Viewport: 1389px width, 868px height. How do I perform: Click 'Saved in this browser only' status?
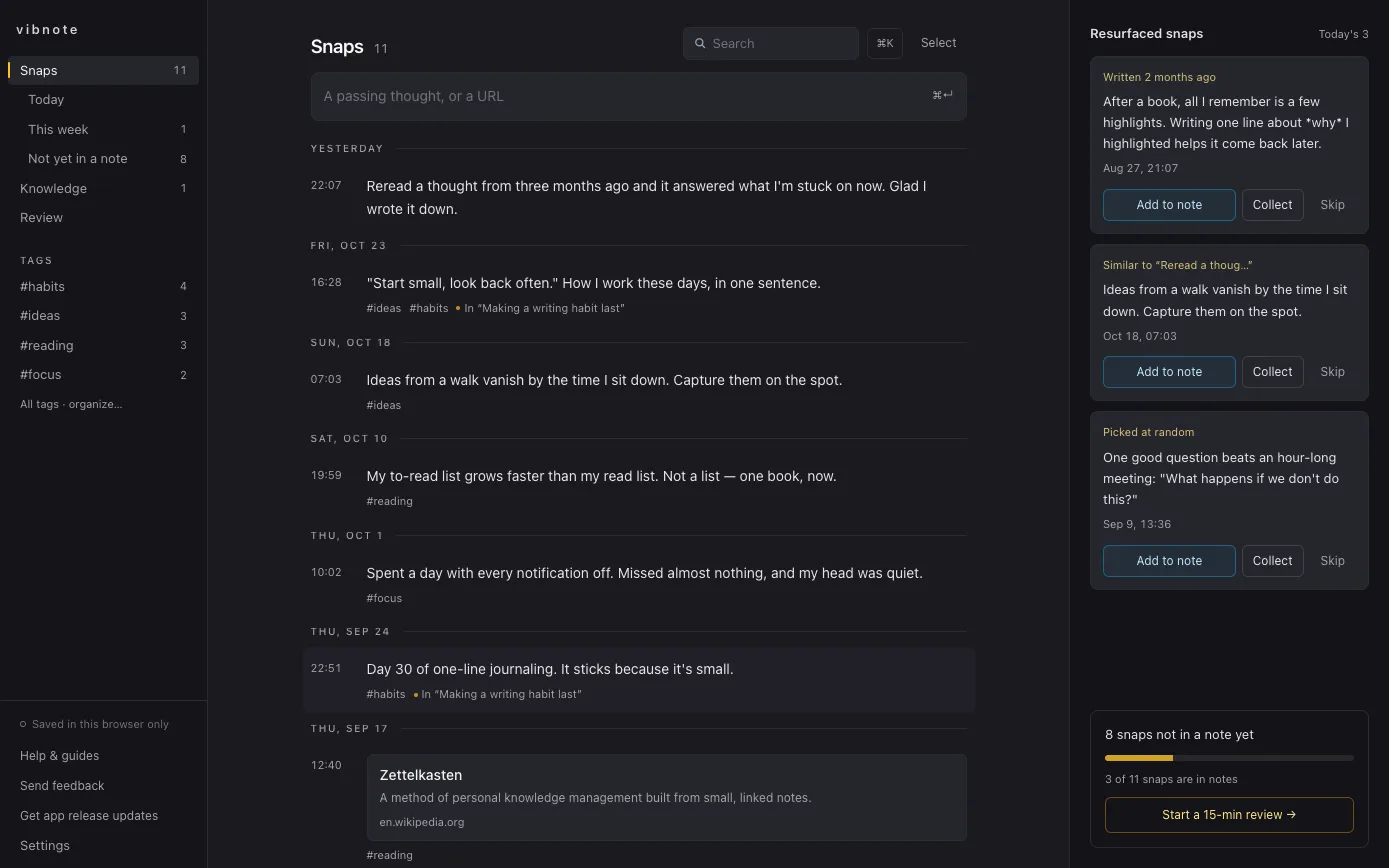tap(95, 724)
